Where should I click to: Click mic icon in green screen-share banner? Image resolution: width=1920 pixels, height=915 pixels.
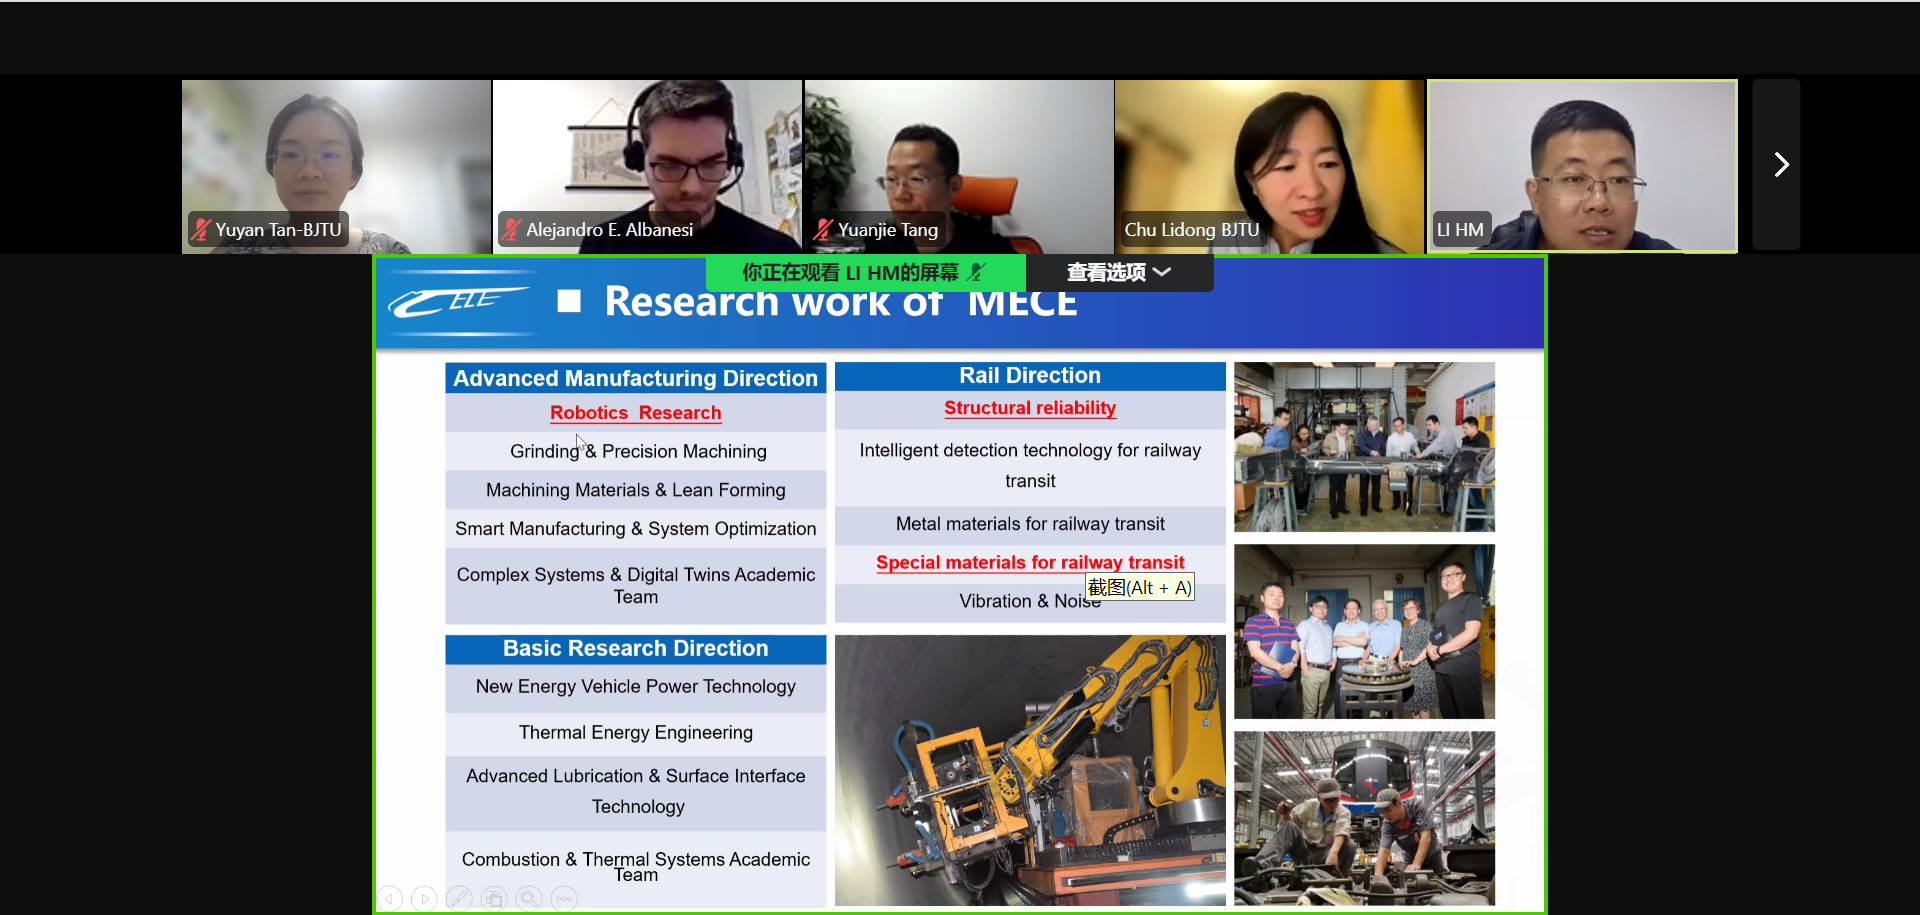point(977,272)
